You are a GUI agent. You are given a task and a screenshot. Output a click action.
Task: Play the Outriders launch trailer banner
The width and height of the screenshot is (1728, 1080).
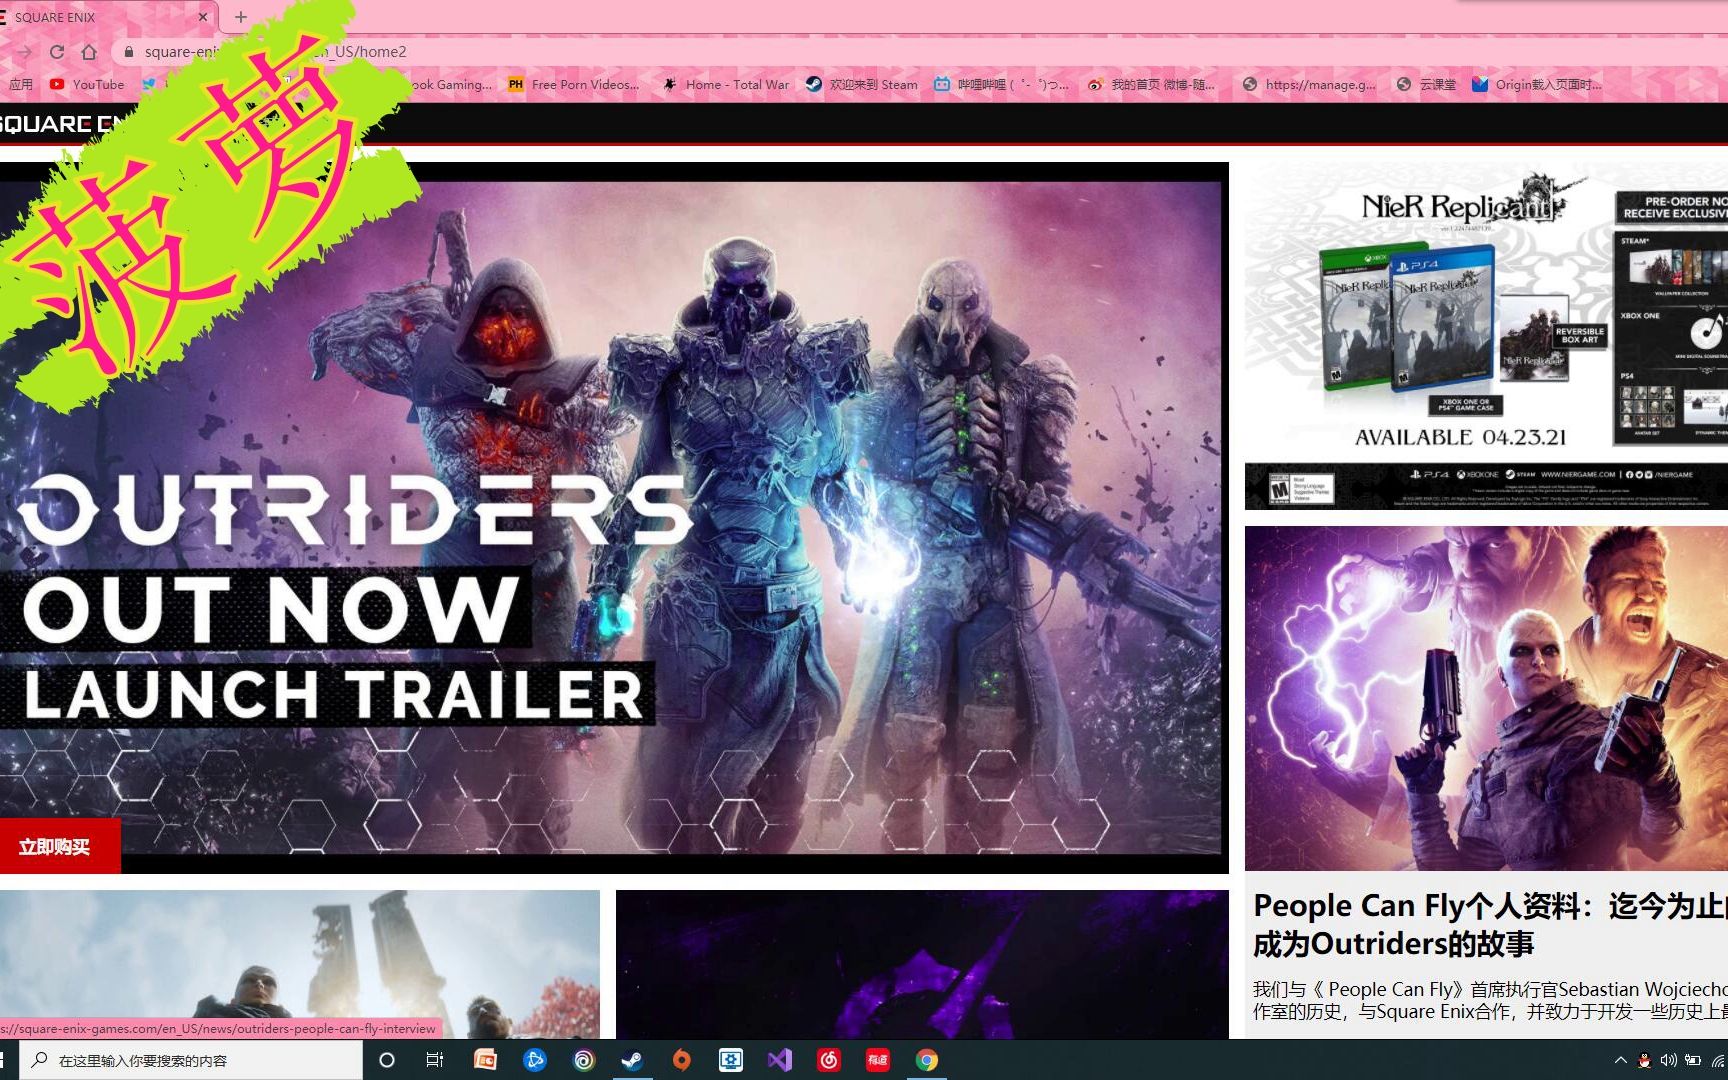tap(612, 517)
